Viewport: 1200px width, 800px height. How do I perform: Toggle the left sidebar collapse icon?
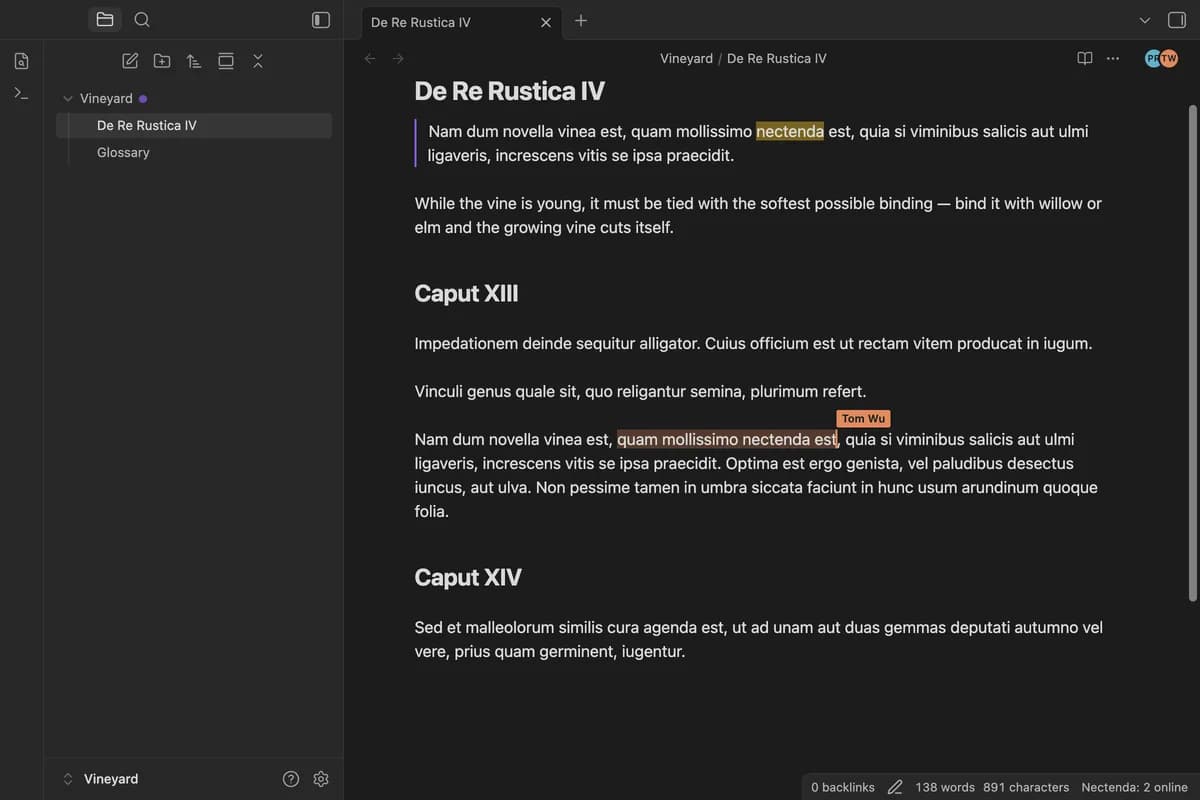[321, 20]
